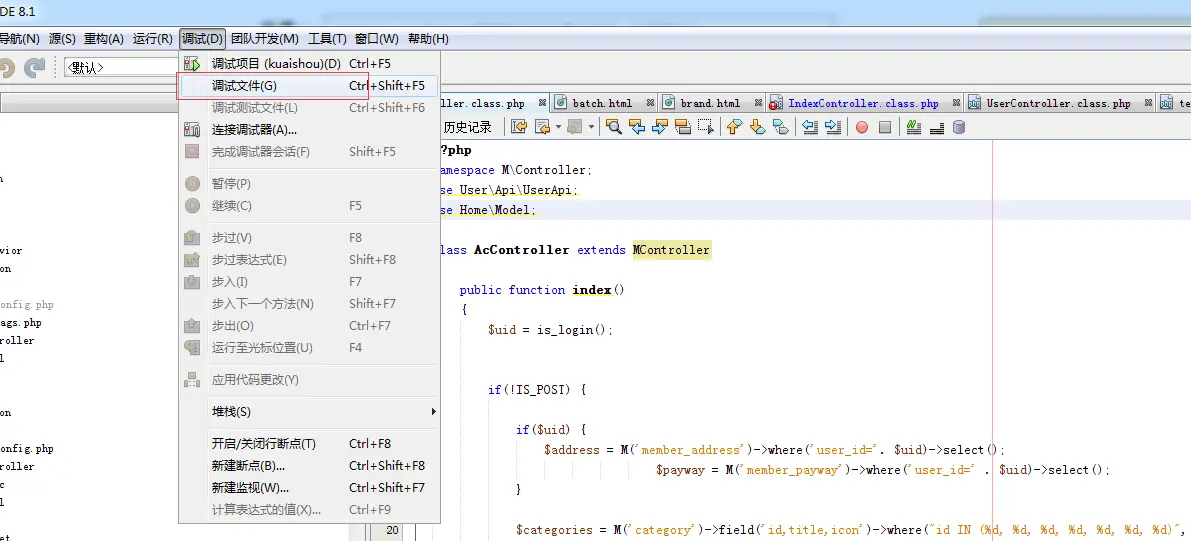The width and height of the screenshot is (1191, 541).
Task: Click the 历史记录 button
Action: tap(468, 127)
